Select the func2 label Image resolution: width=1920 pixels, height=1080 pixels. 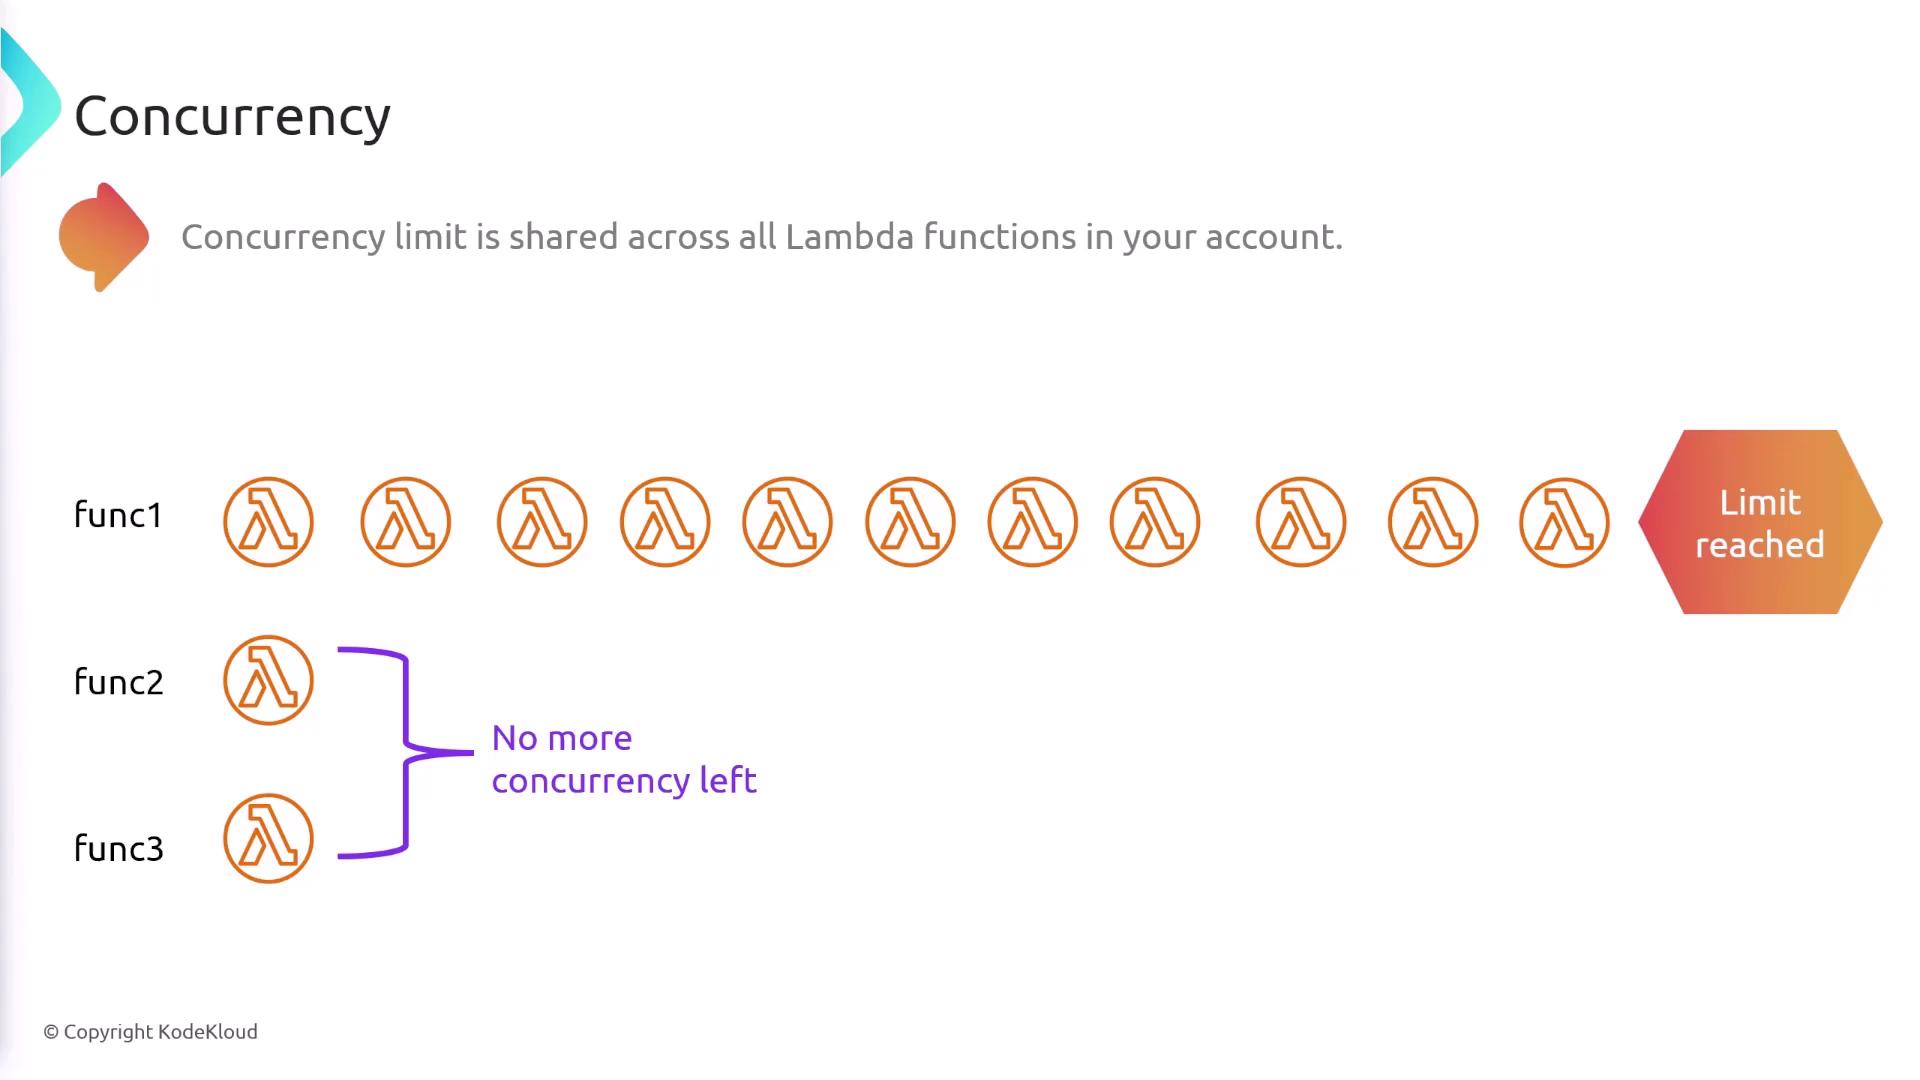coord(118,682)
